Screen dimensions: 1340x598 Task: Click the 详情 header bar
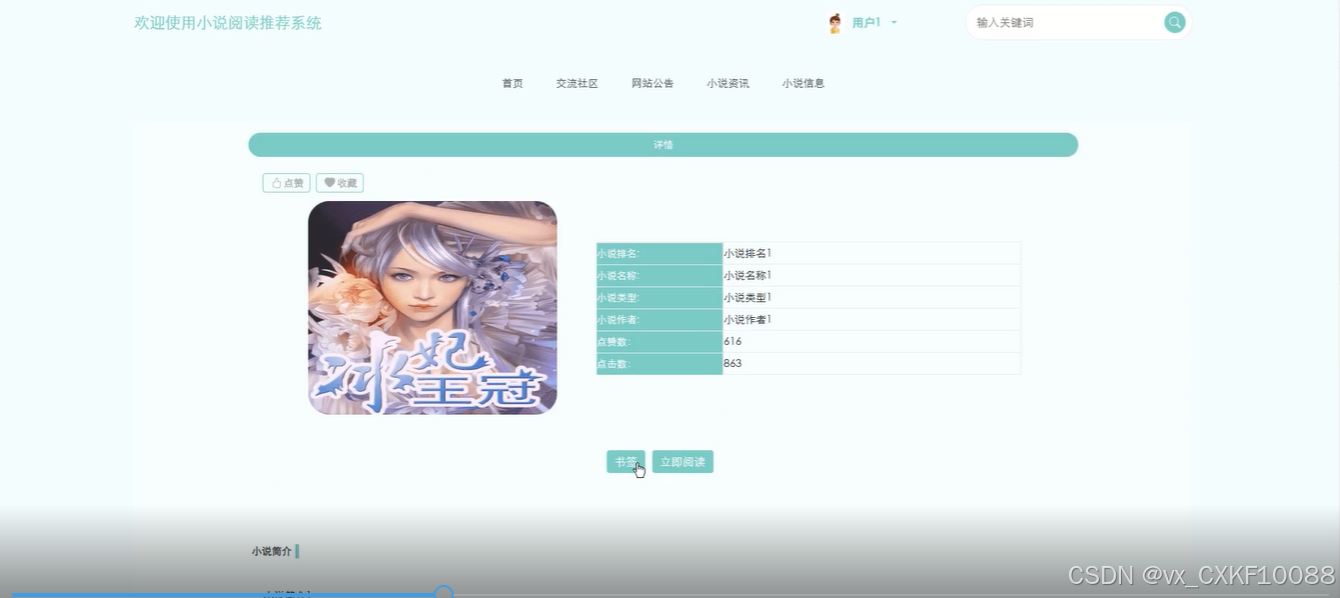tap(663, 145)
